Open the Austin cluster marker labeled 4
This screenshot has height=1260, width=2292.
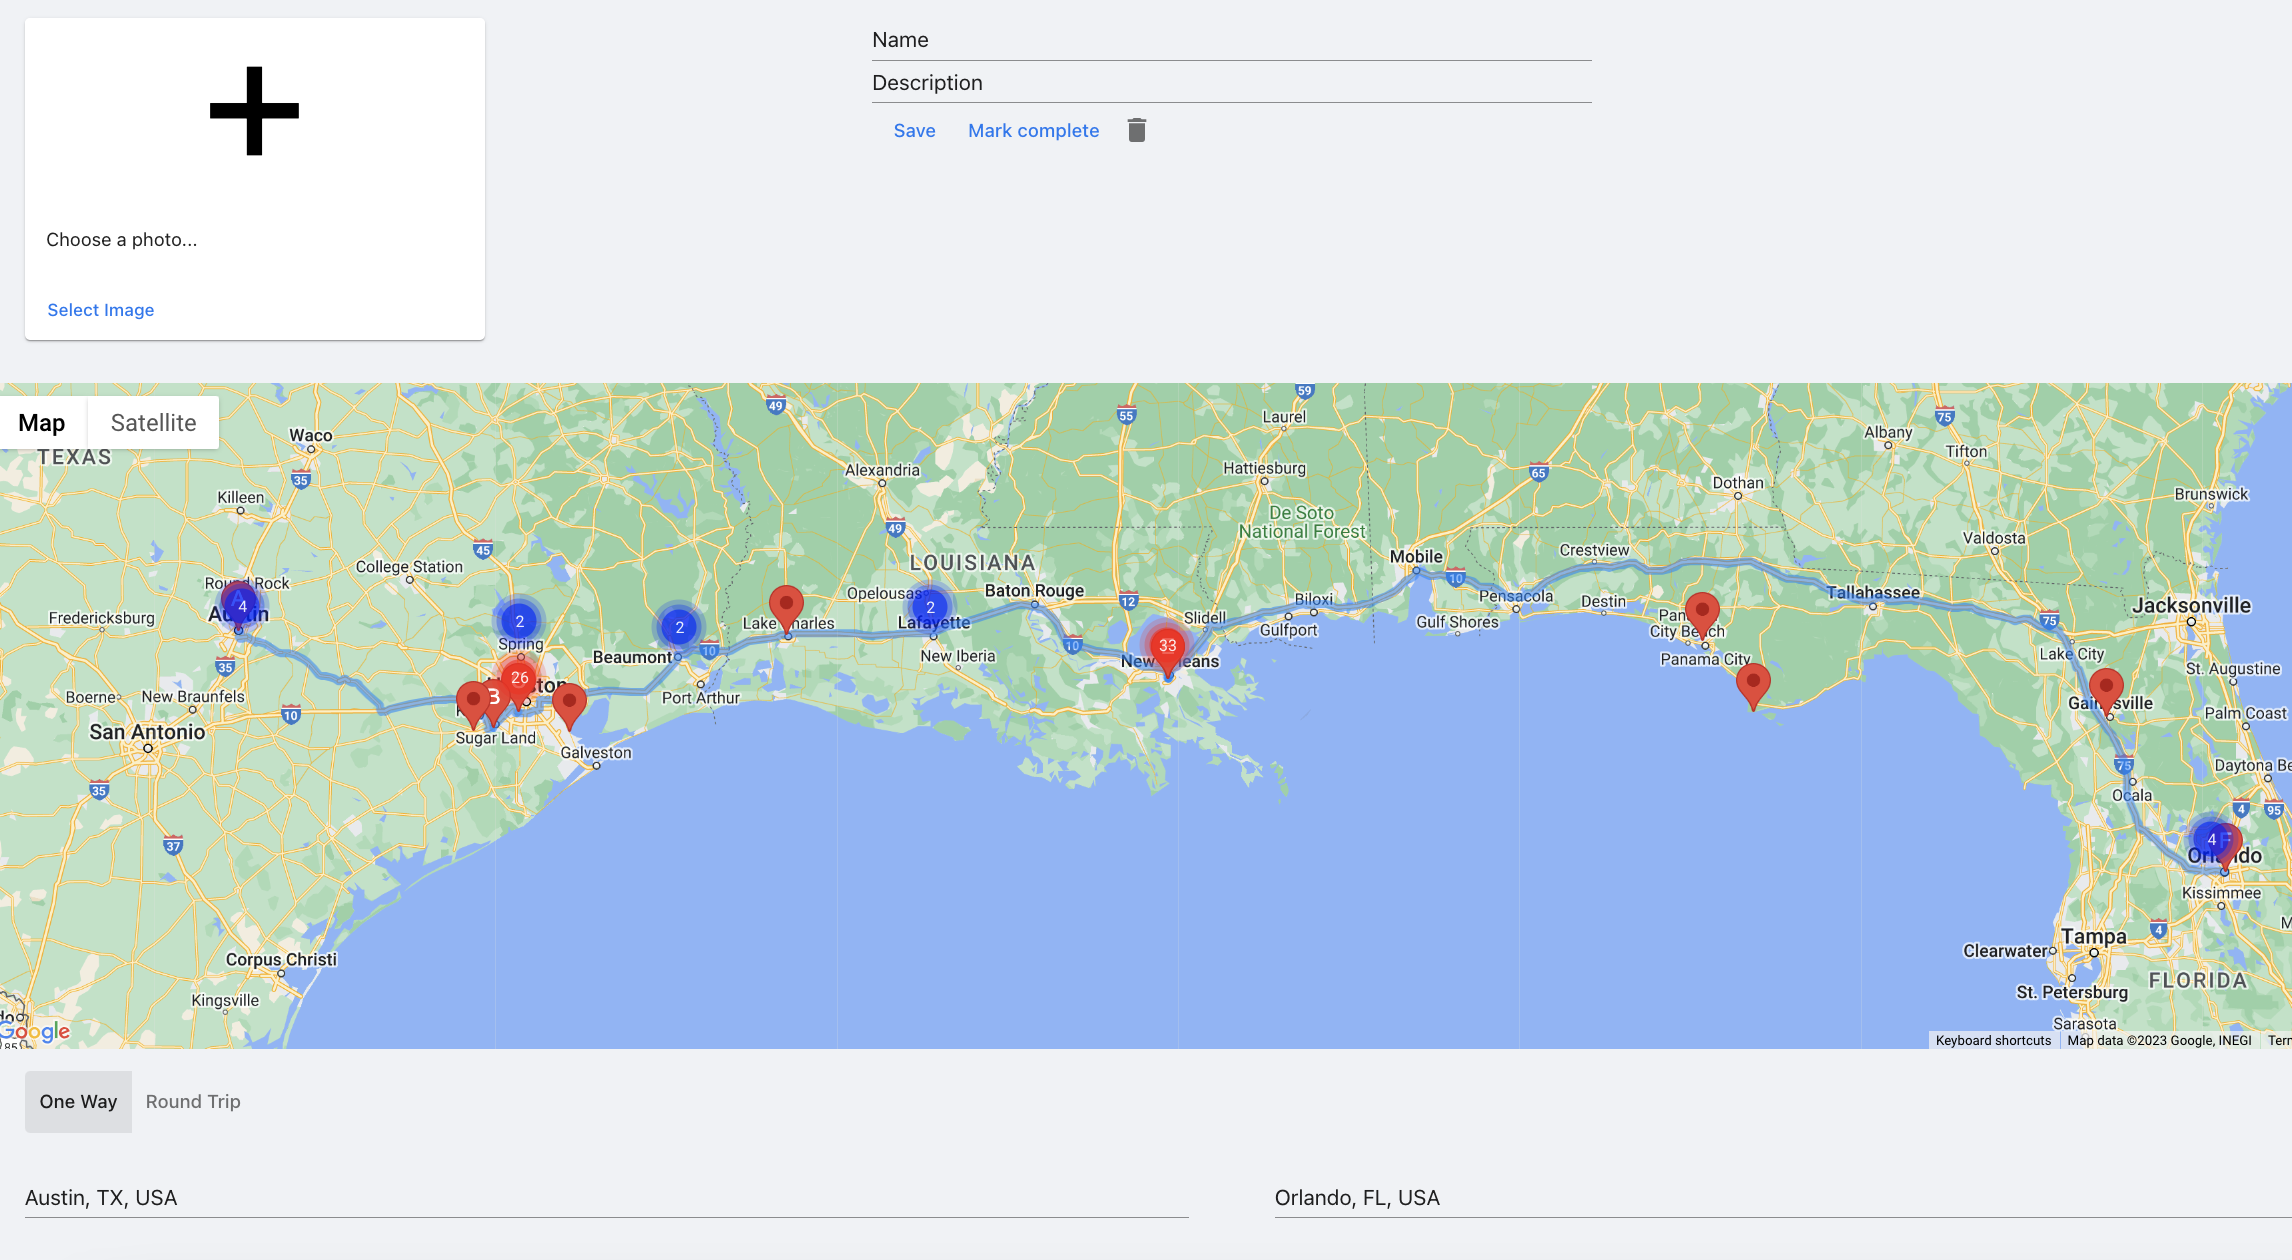[240, 606]
